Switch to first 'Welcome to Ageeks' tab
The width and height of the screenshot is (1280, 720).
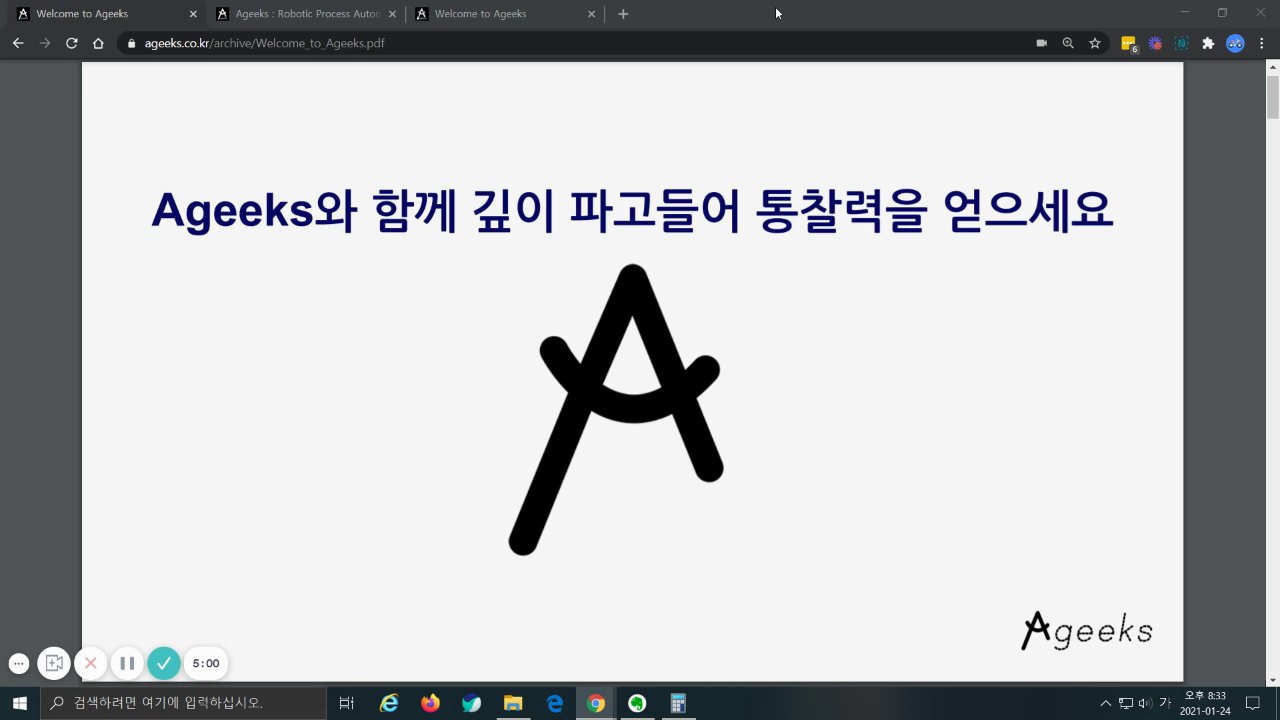pyautogui.click(x=104, y=14)
